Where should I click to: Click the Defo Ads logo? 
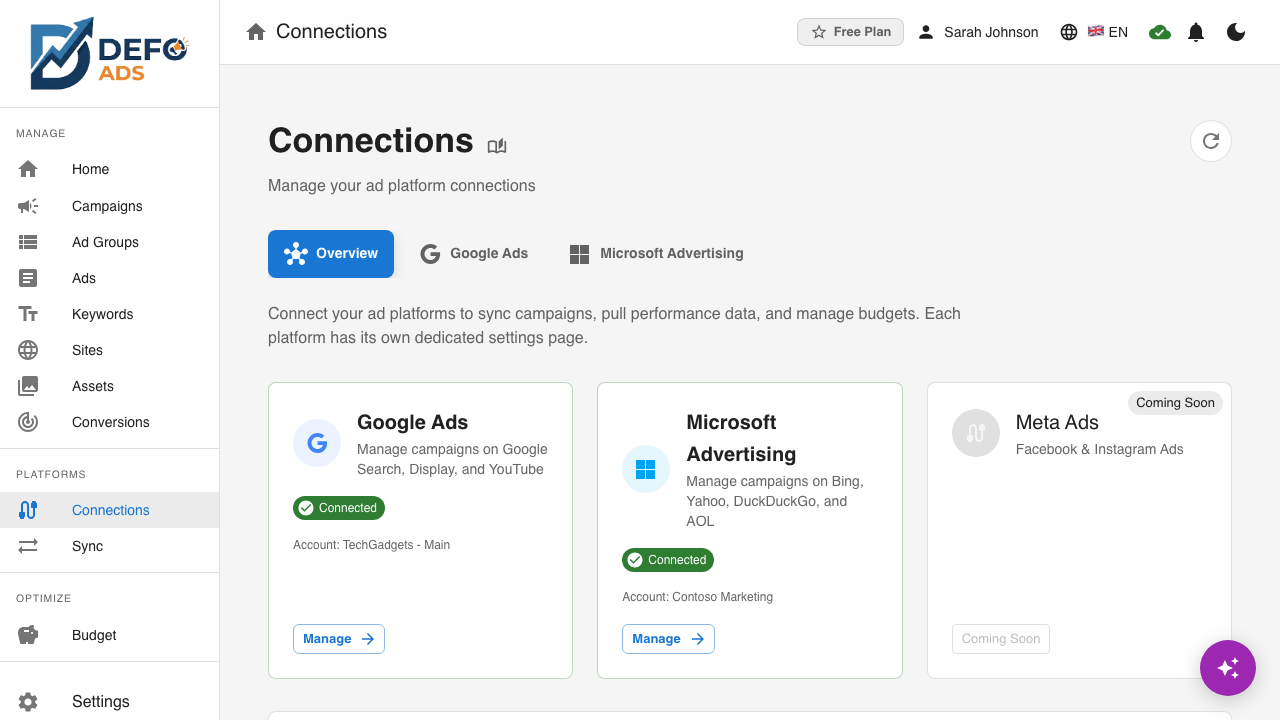coord(109,54)
